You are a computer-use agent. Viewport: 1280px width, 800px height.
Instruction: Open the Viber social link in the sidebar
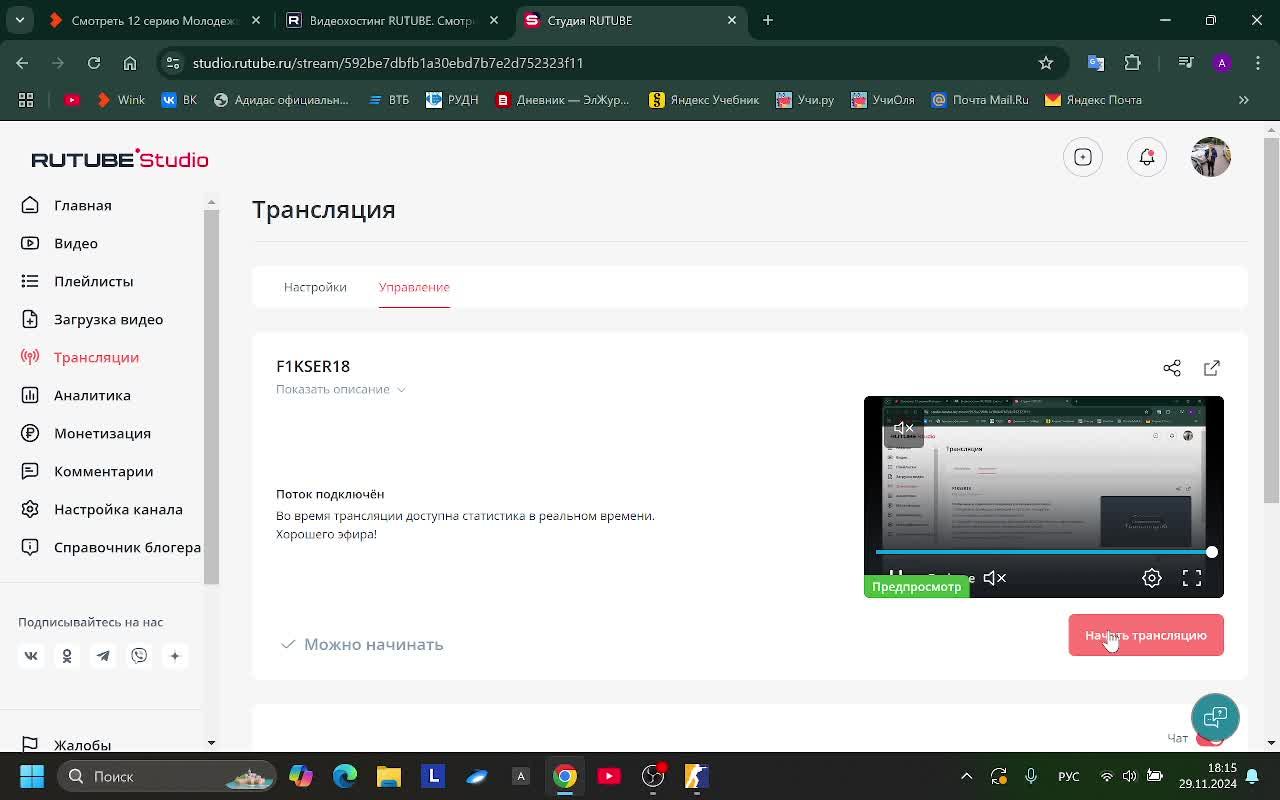point(139,656)
